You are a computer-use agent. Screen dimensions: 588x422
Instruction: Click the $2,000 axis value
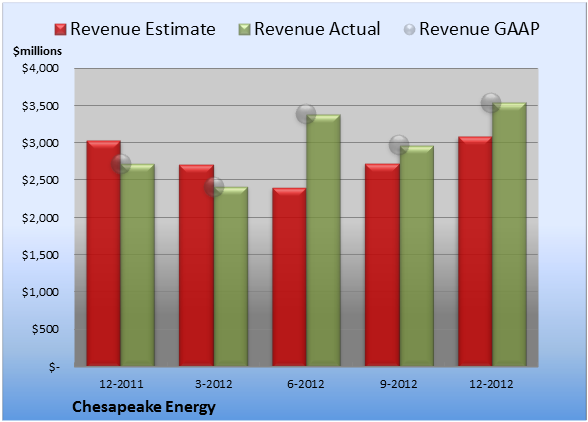[x=40, y=218]
